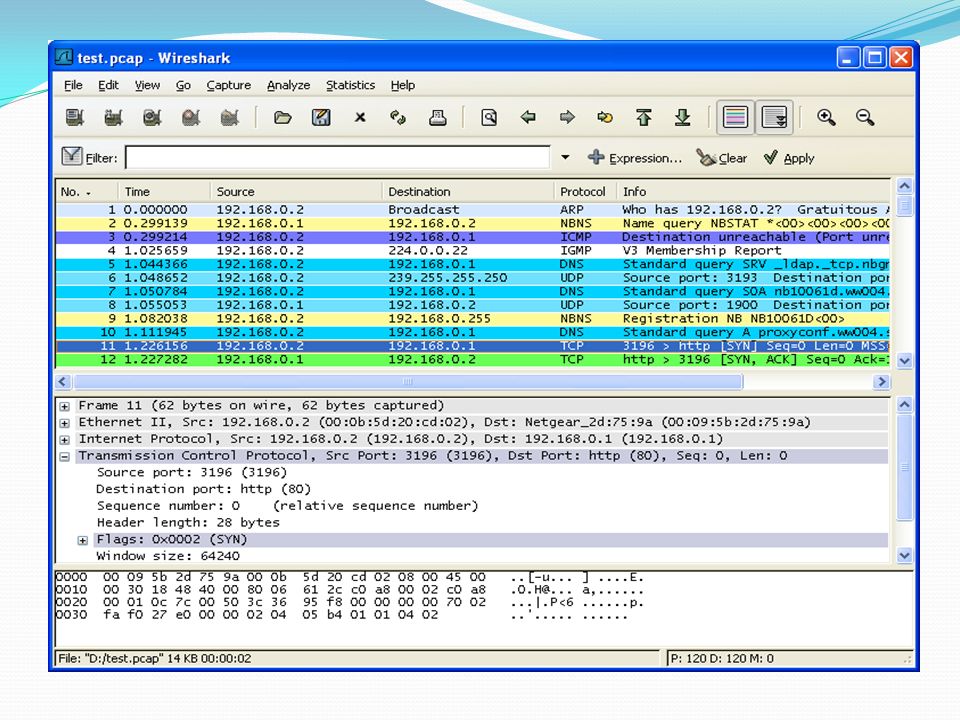This screenshot has height=720, width=960.
Task: Open the capture interfaces list icon
Action: (x=75, y=117)
